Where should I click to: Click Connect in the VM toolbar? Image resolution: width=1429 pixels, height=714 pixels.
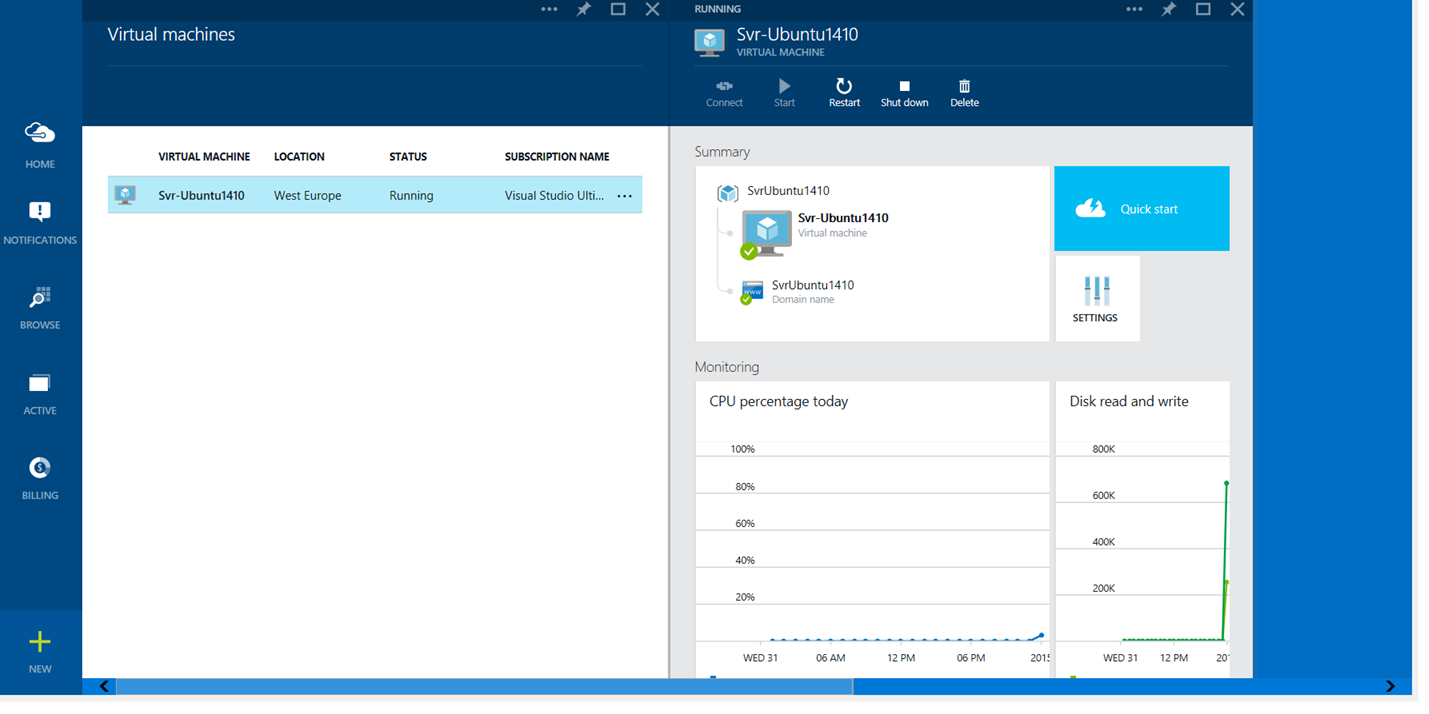point(724,94)
